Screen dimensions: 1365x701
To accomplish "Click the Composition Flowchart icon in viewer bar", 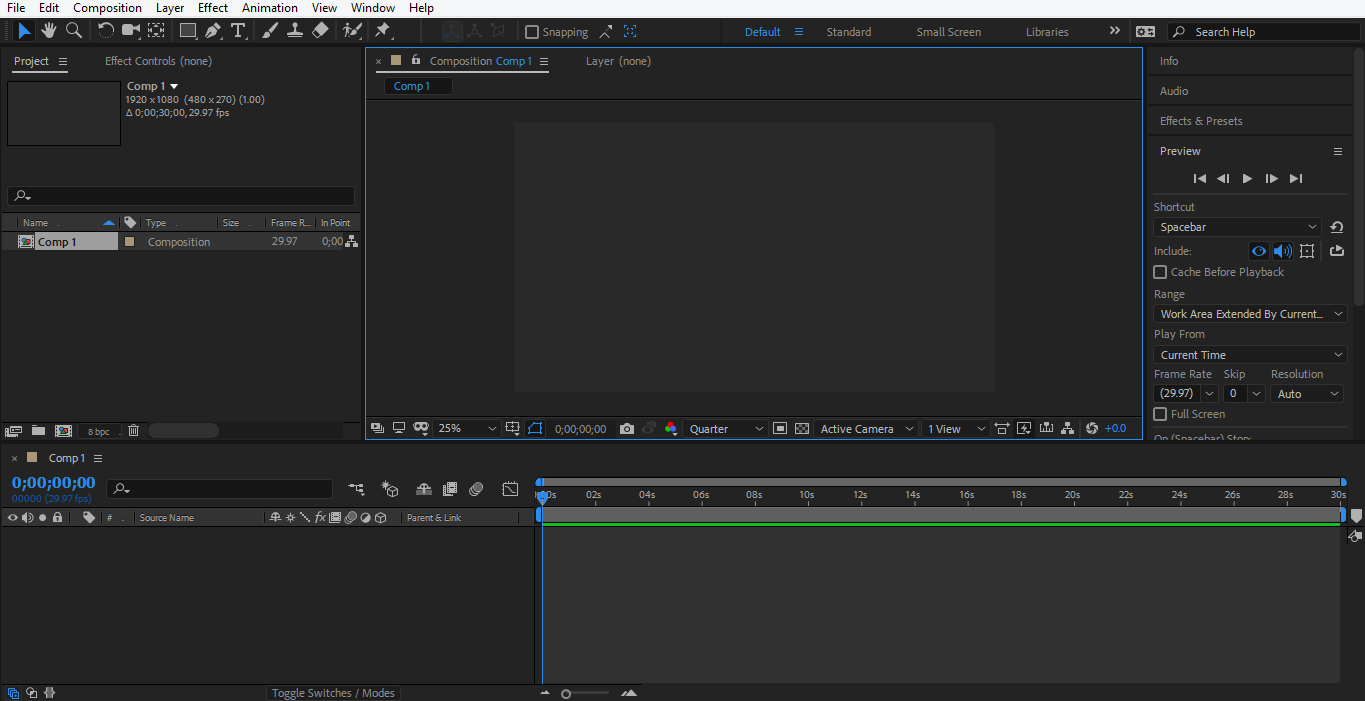I will coord(1068,429).
